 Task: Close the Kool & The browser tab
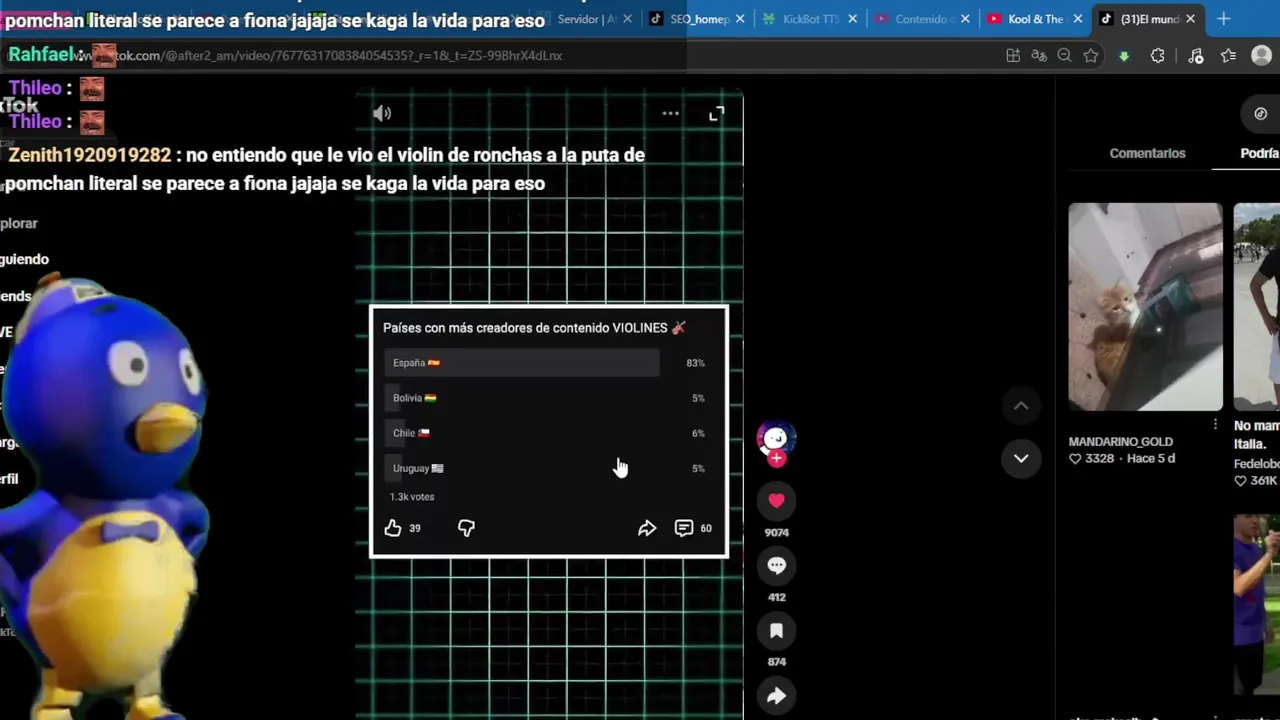pyautogui.click(x=1078, y=19)
